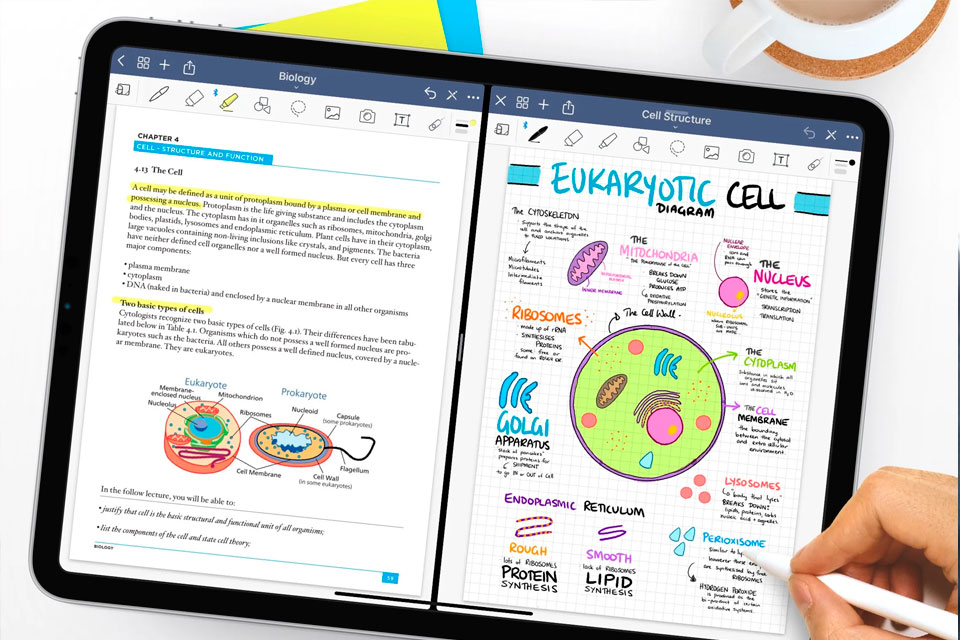Insert image using Cell Structure photo icon
The width and height of the screenshot is (960, 640).
coord(711,152)
